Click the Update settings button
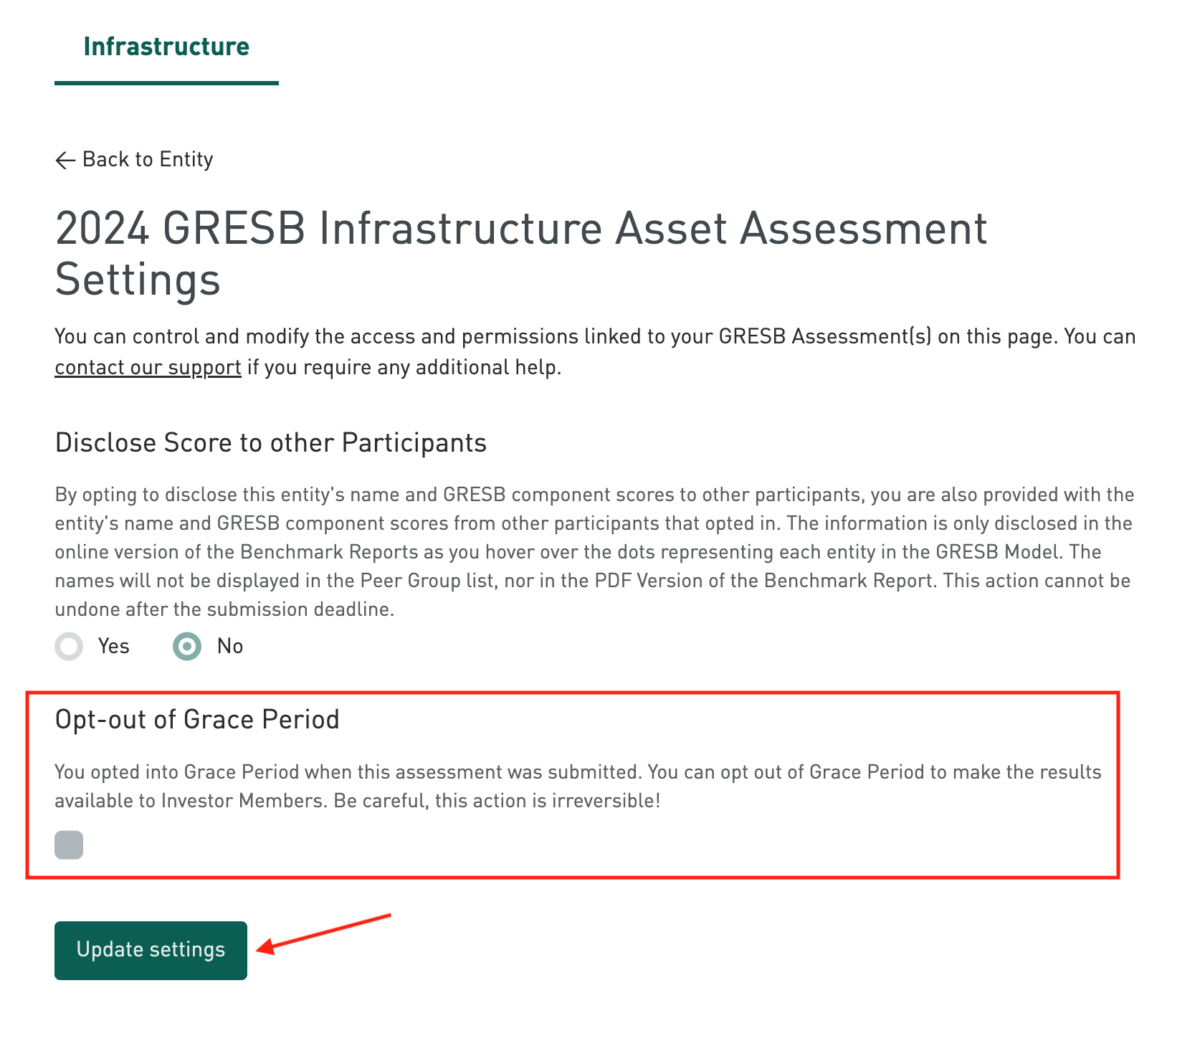 (151, 950)
